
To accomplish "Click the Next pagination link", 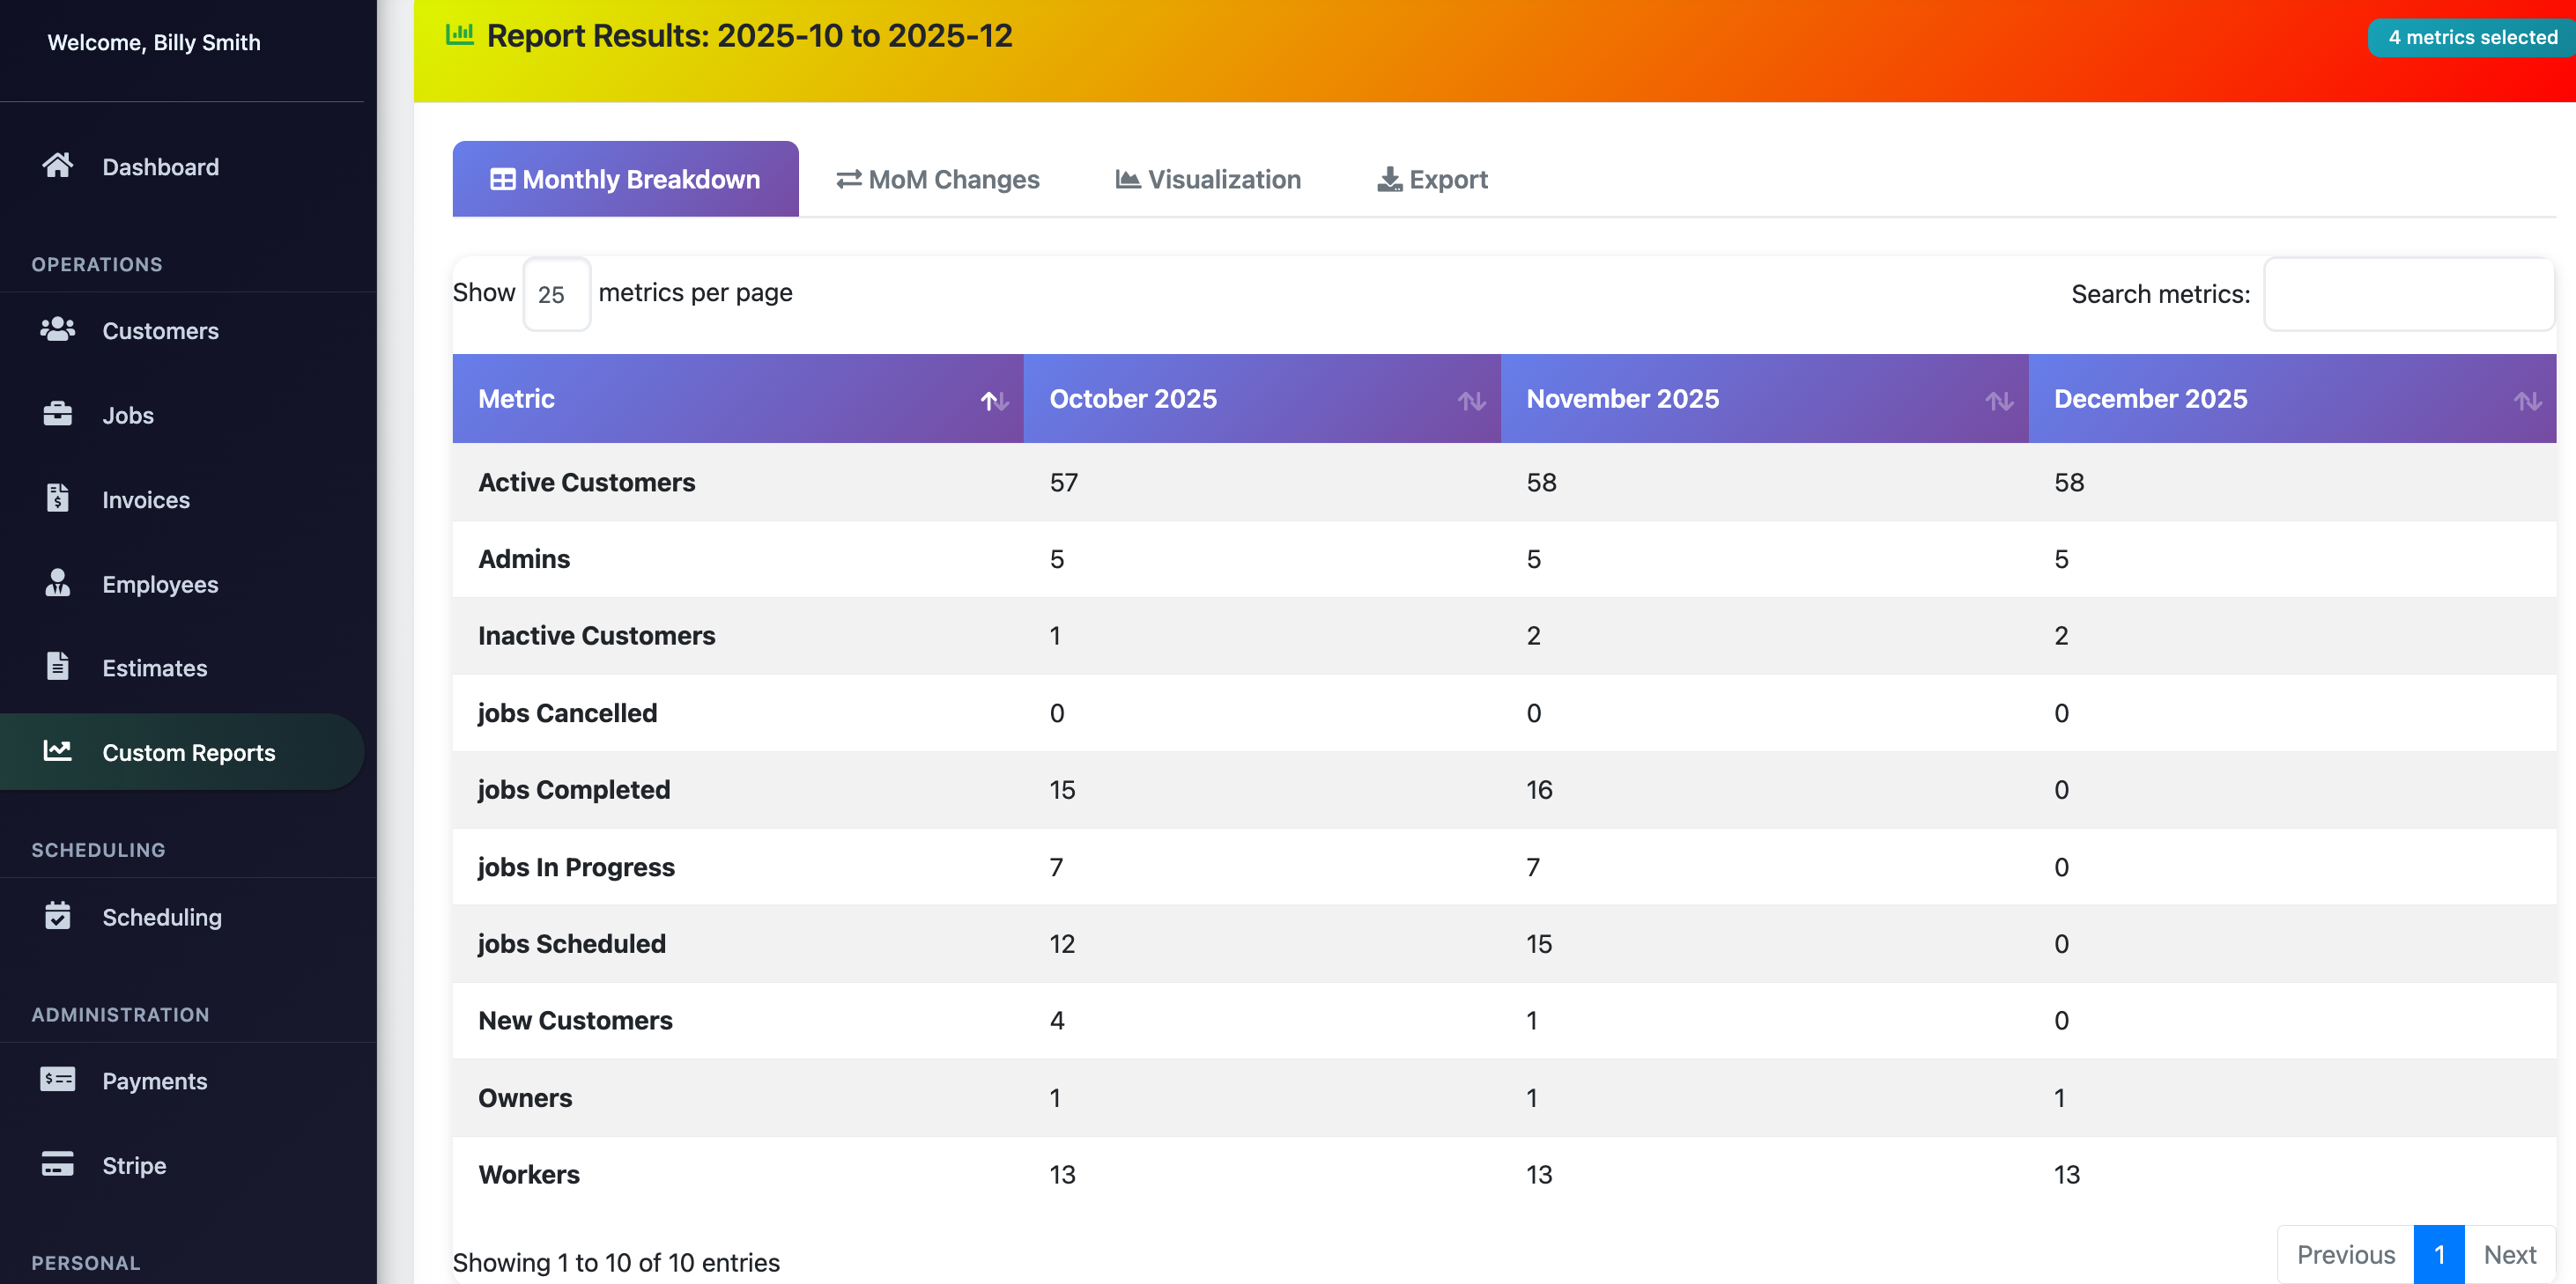I will click(2509, 1254).
